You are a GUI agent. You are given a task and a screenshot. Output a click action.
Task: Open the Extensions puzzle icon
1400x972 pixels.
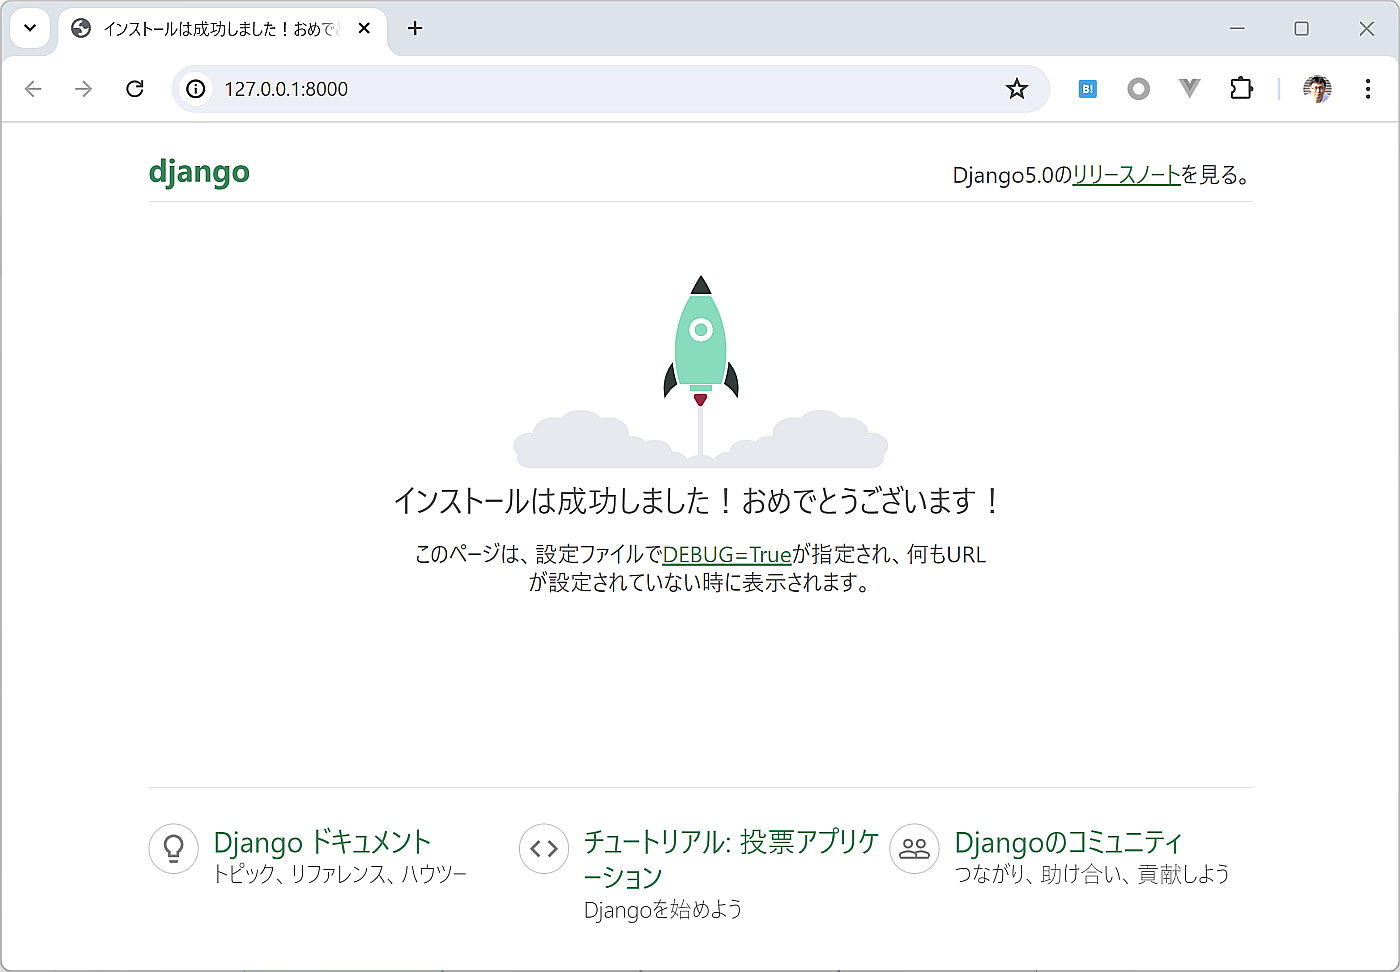coord(1241,89)
